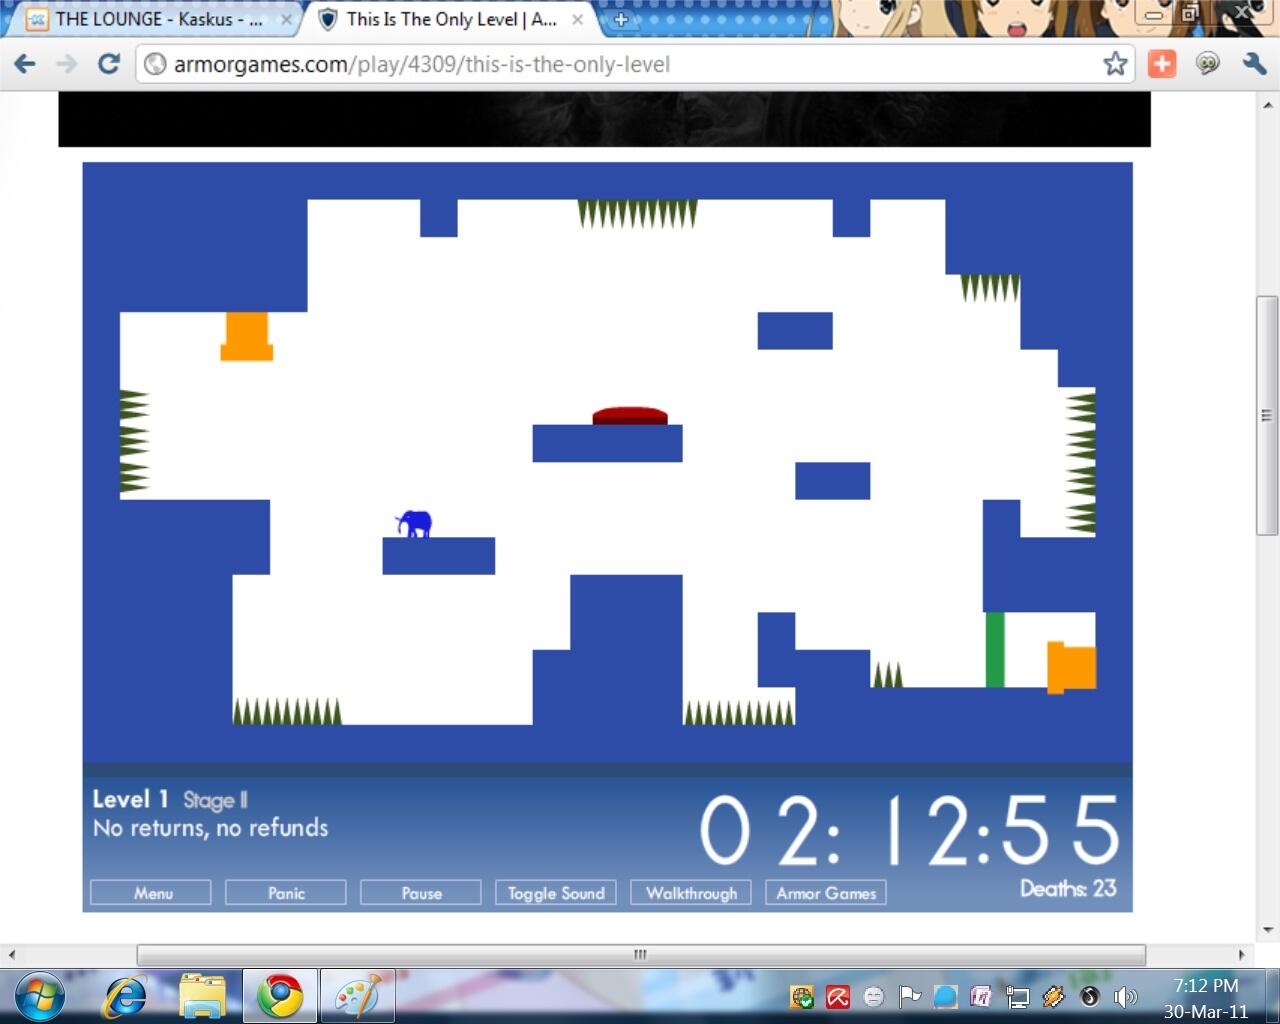The height and width of the screenshot is (1024, 1280).
Task: Minimize the Chrome window
Action: pos(1153,13)
